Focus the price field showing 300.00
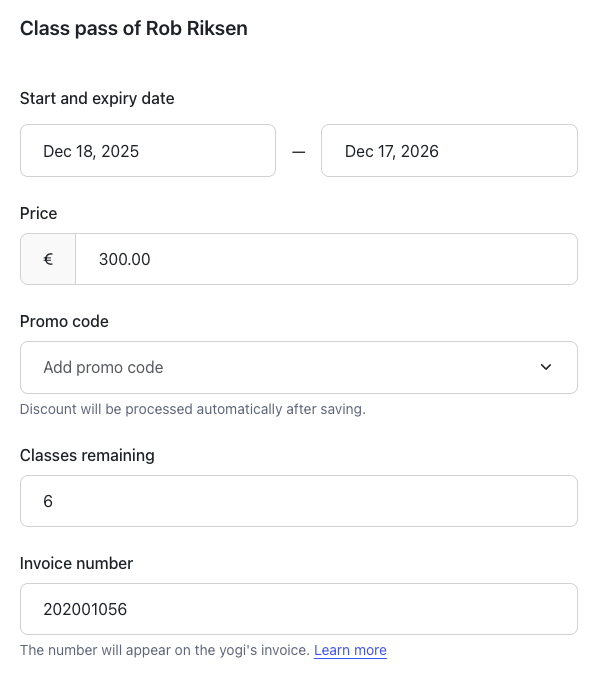Image resolution: width=602 pixels, height=676 pixels. coord(326,259)
